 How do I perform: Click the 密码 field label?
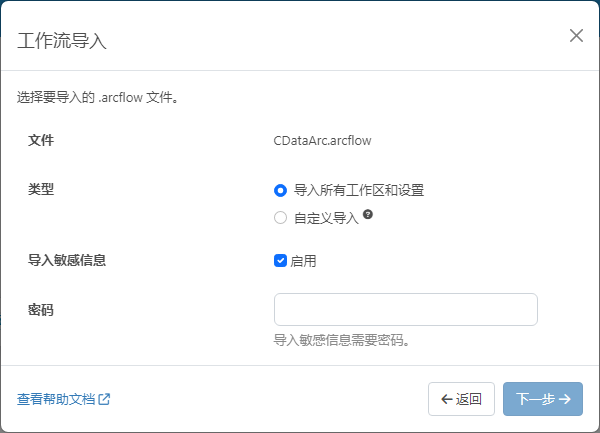pos(41,310)
